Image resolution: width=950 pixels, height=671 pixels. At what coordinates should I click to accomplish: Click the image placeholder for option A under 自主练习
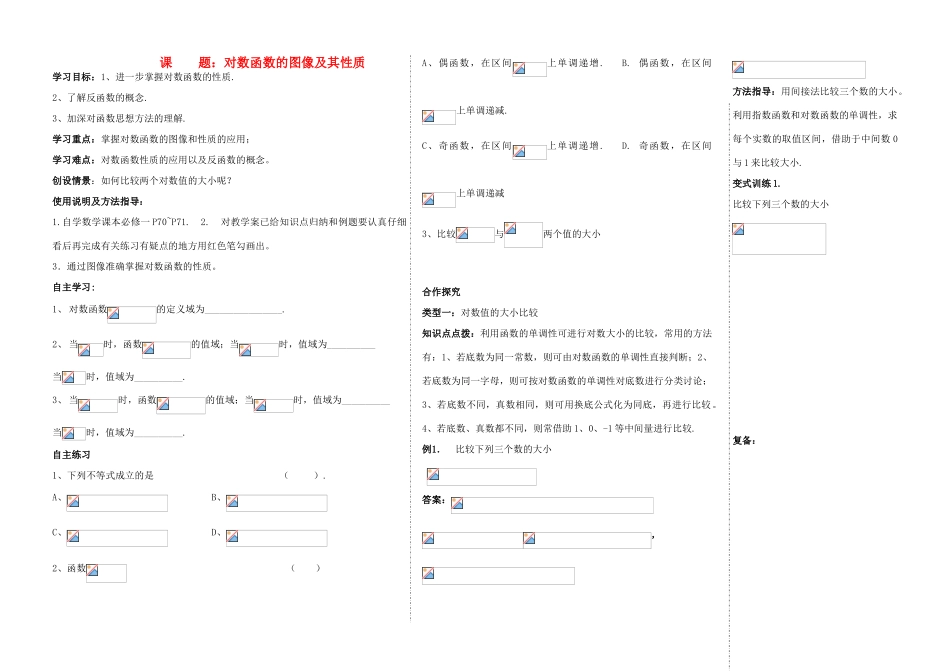(117, 503)
